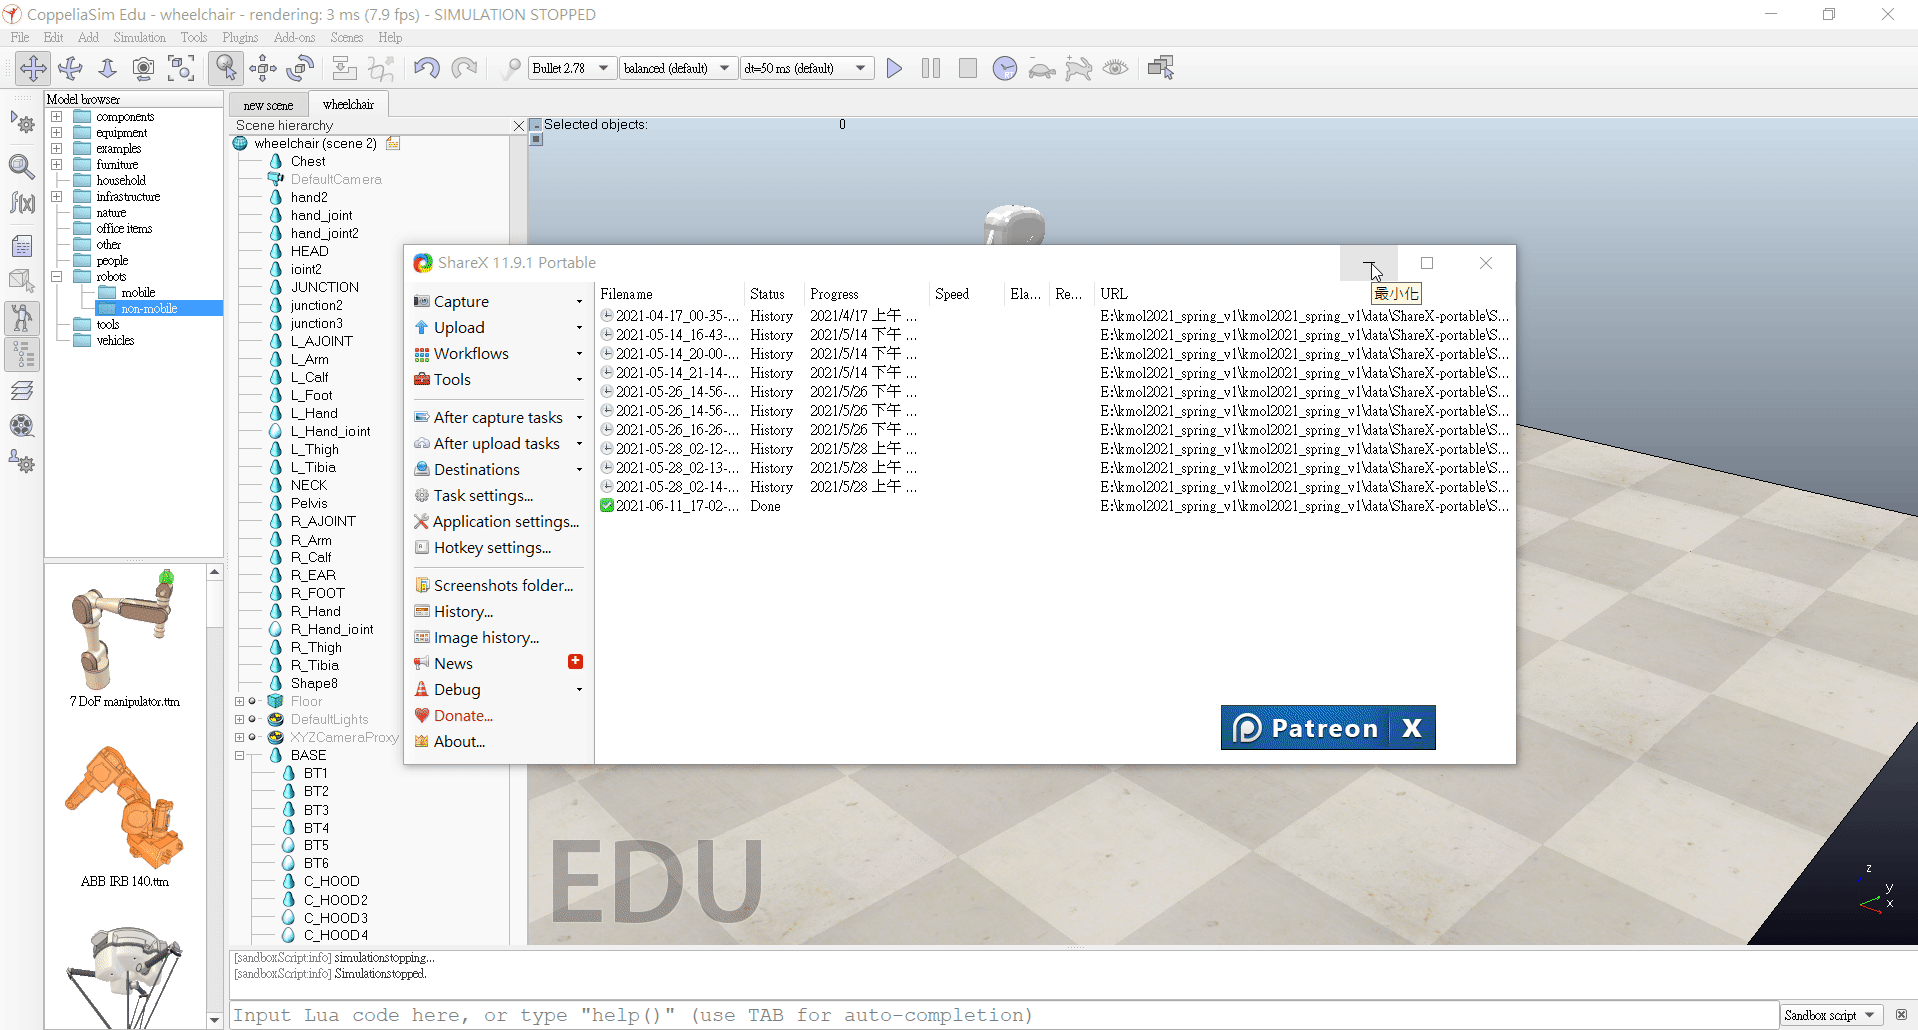Expand the components folder in model browser
Screen dimensions: 1918x1030
[x=57, y=117]
